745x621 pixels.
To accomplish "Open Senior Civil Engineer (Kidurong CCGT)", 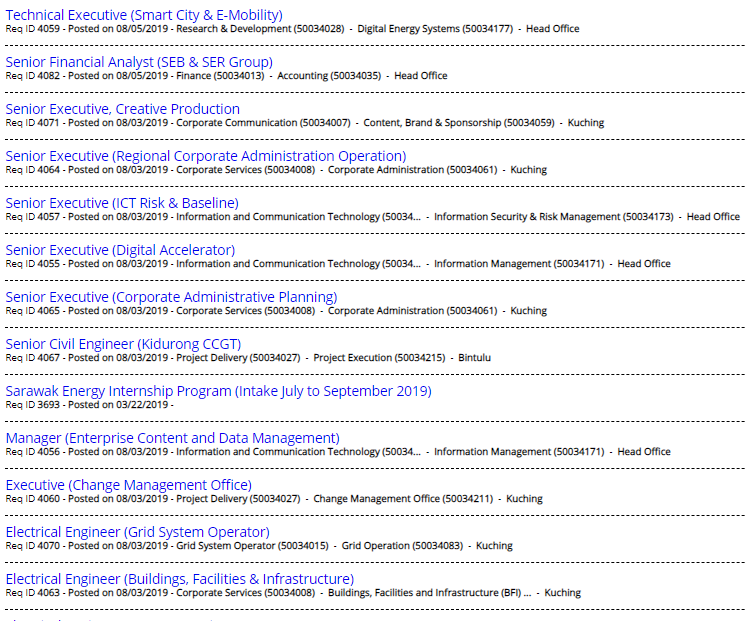I will 124,344.
